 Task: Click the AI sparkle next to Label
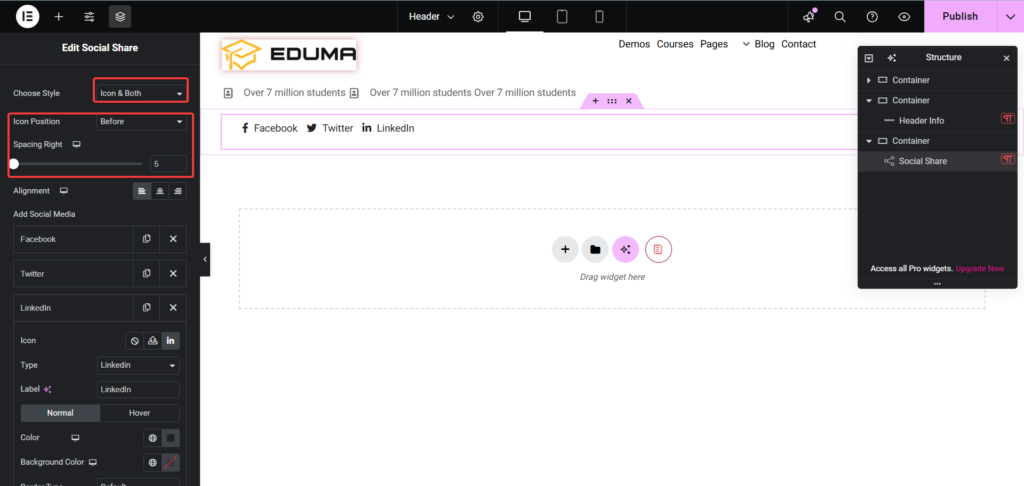(47, 389)
